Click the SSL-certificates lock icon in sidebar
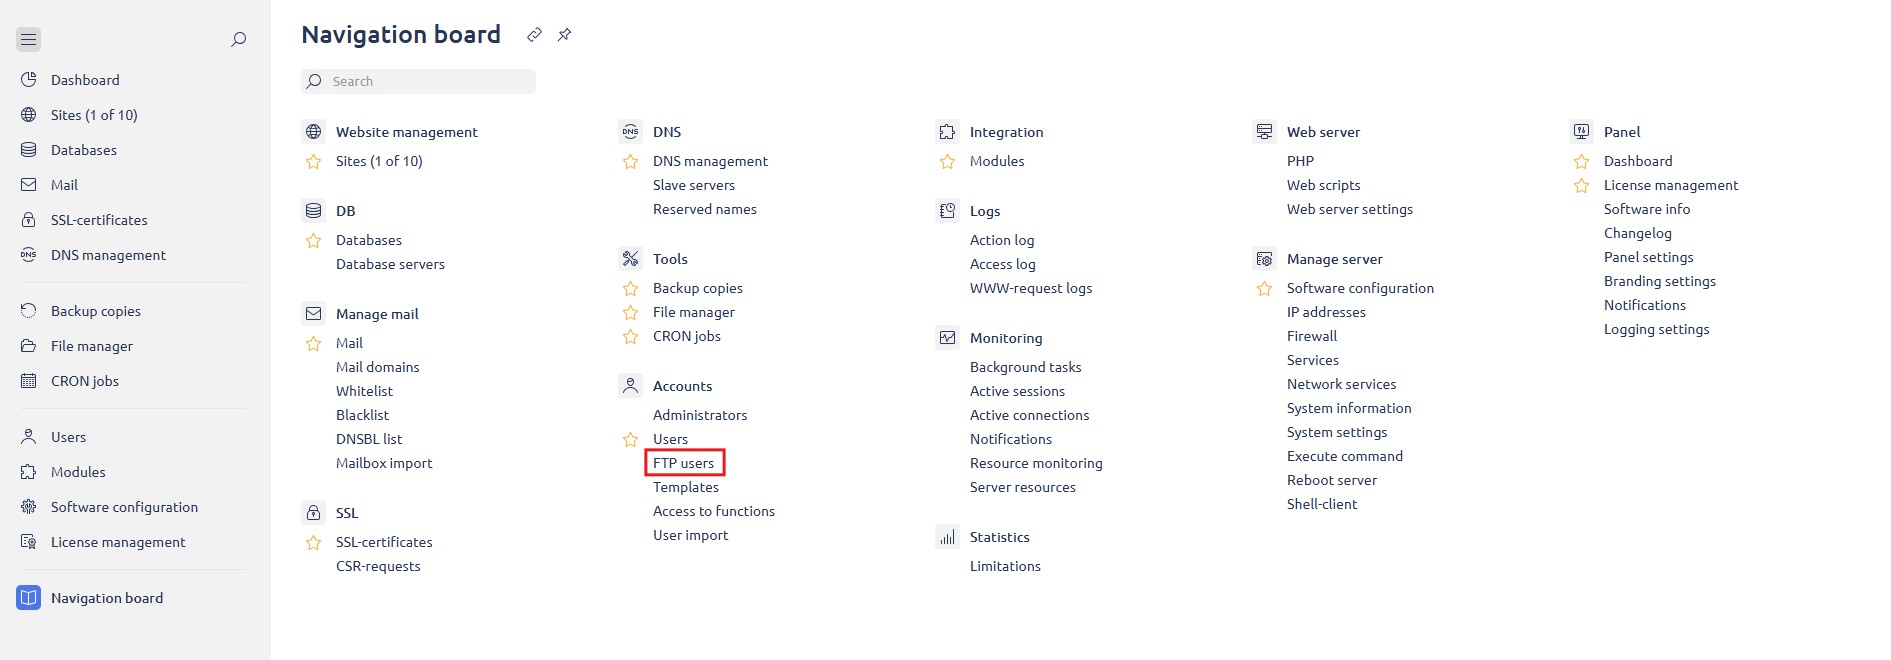Screen dimensions: 1891x660 29,220
